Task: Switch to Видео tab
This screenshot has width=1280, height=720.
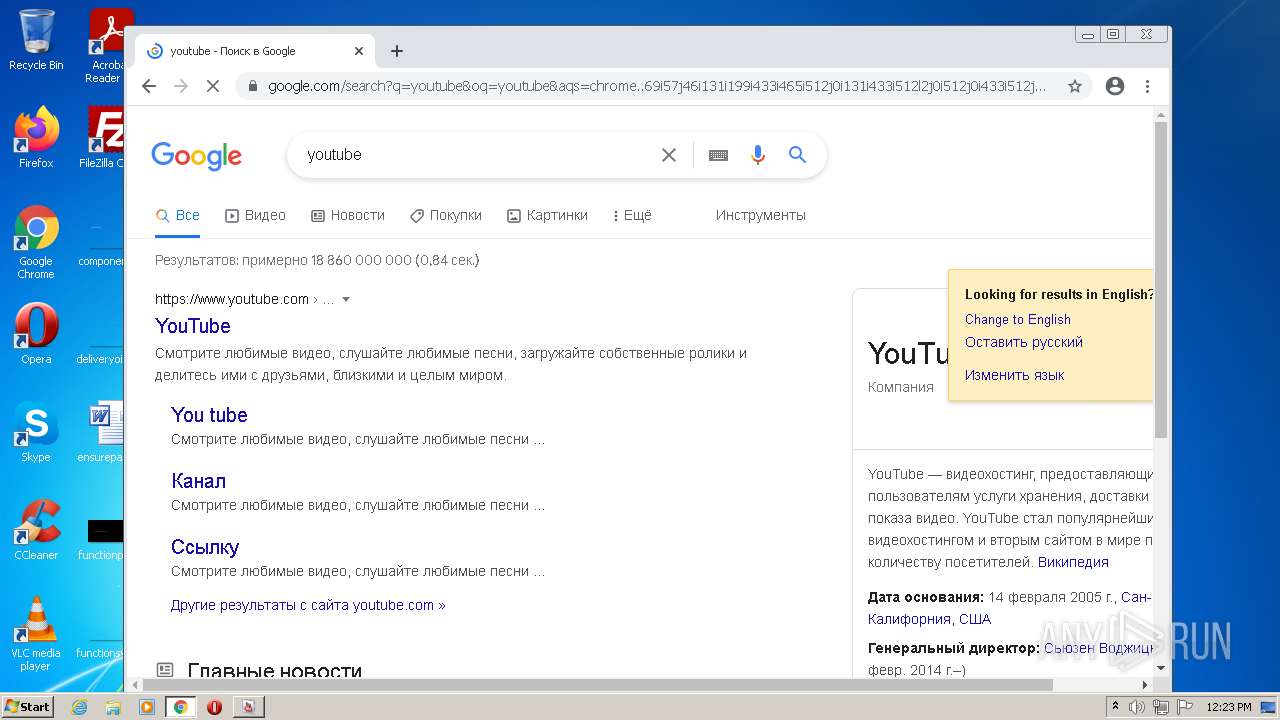Action: point(255,215)
